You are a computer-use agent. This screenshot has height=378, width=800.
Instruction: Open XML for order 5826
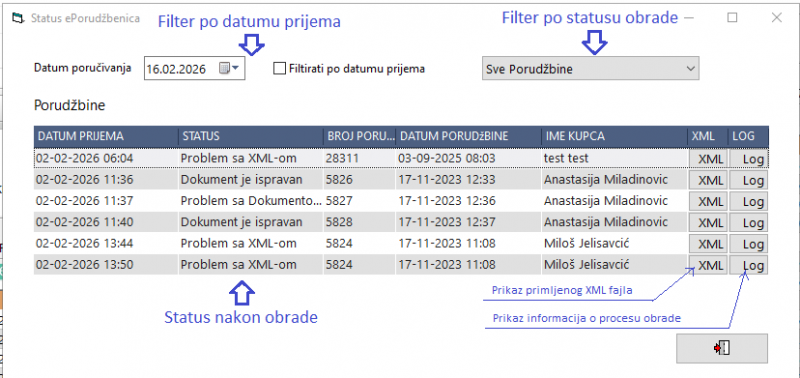coord(708,180)
